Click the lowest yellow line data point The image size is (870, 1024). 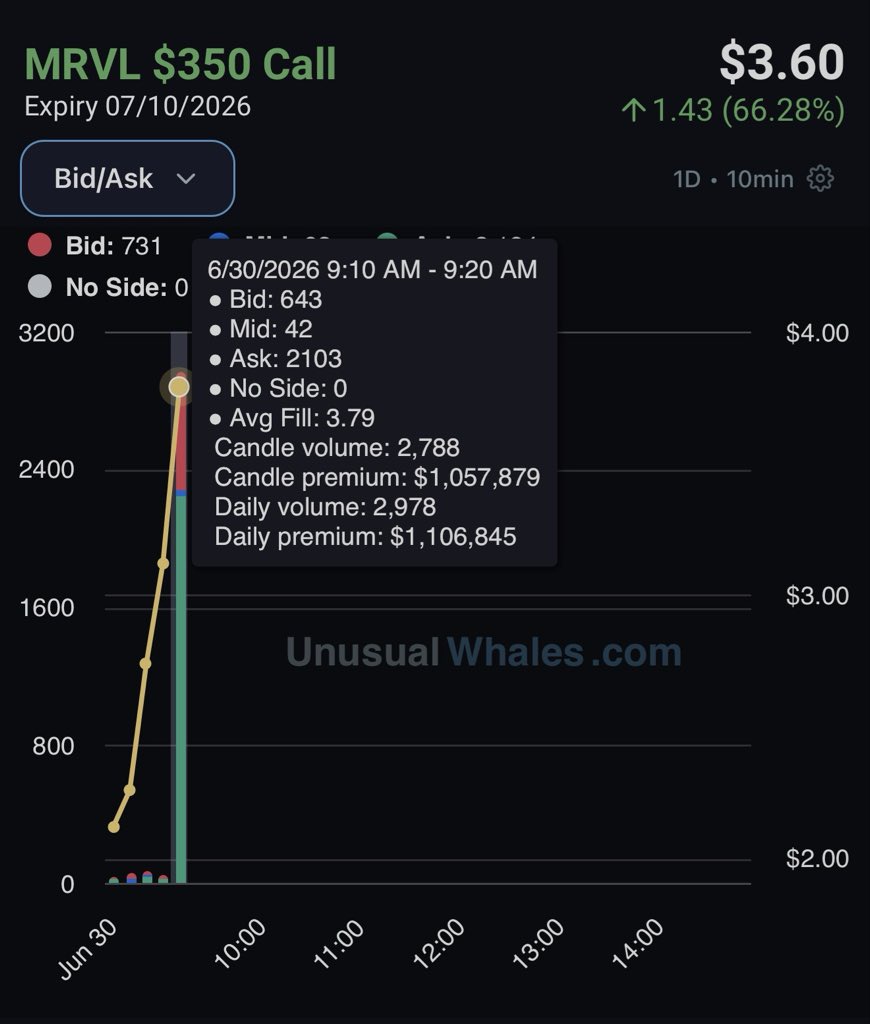coord(114,827)
